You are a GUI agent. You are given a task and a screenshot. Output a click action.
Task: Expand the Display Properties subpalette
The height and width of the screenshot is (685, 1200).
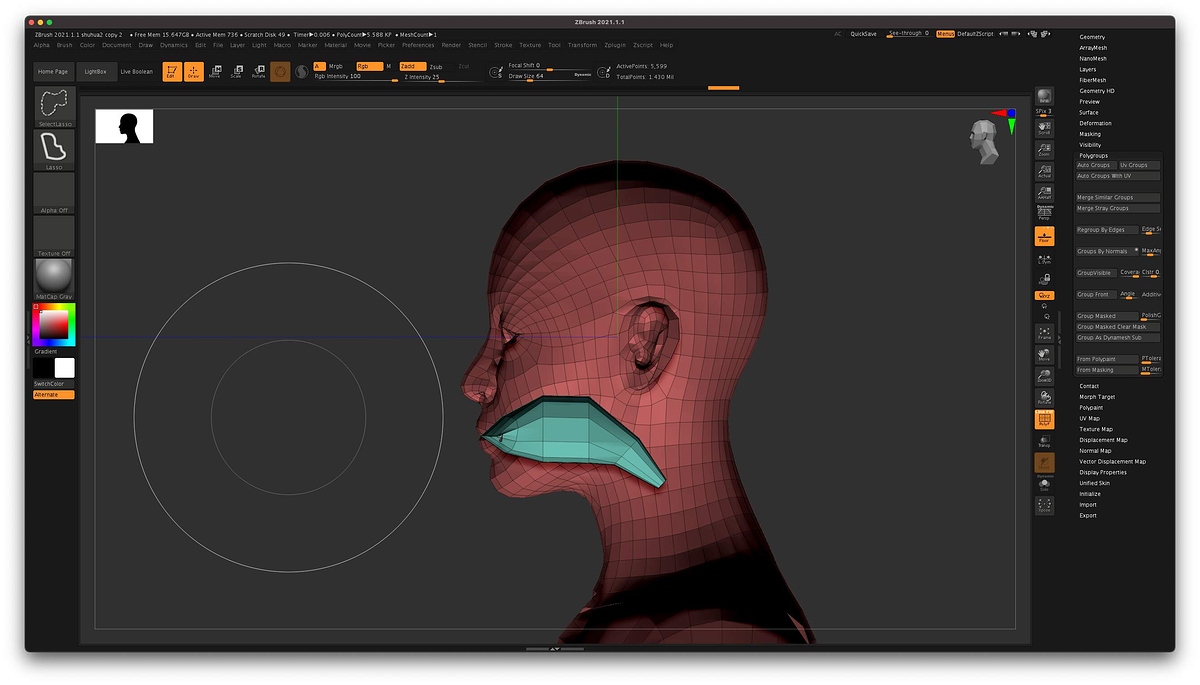pos(1103,472)
